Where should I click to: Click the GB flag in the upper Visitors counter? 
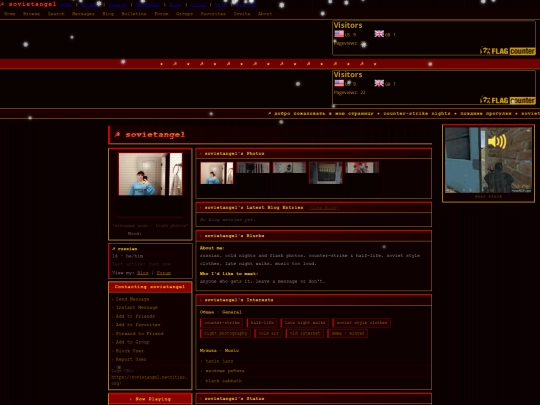[x=379, y=34]
